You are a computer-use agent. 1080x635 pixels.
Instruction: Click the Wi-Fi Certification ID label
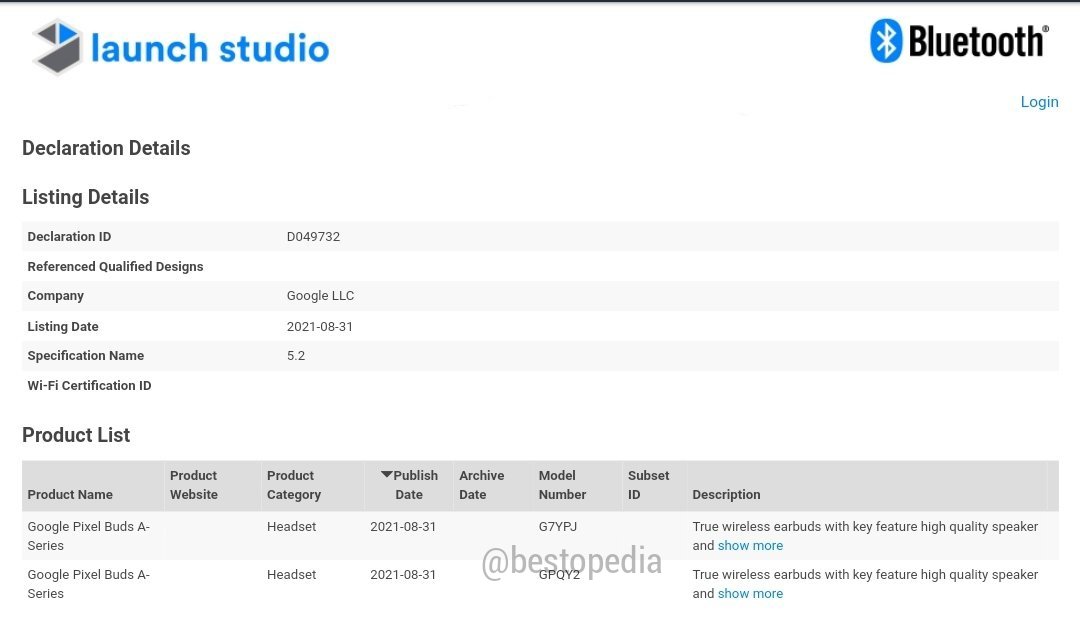coord(89,386)
